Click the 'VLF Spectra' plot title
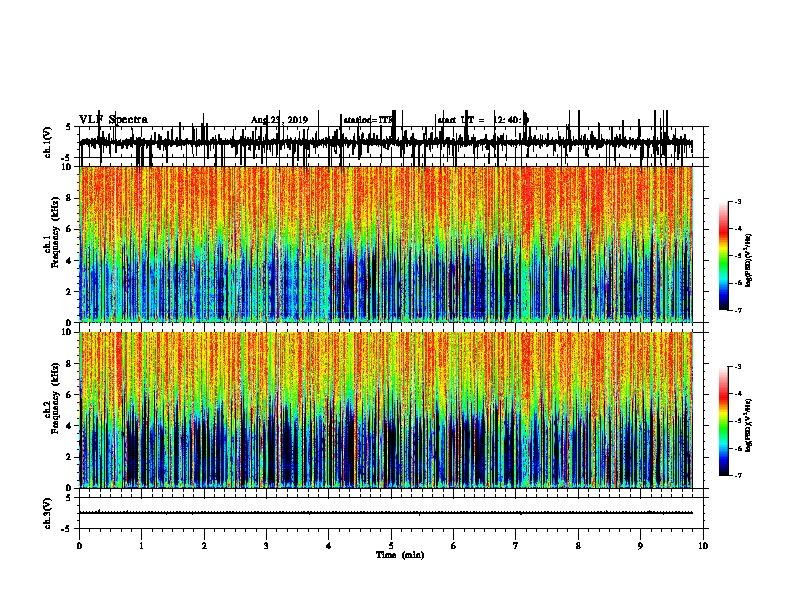Screen dimensions: 792x612 point(113,119)
